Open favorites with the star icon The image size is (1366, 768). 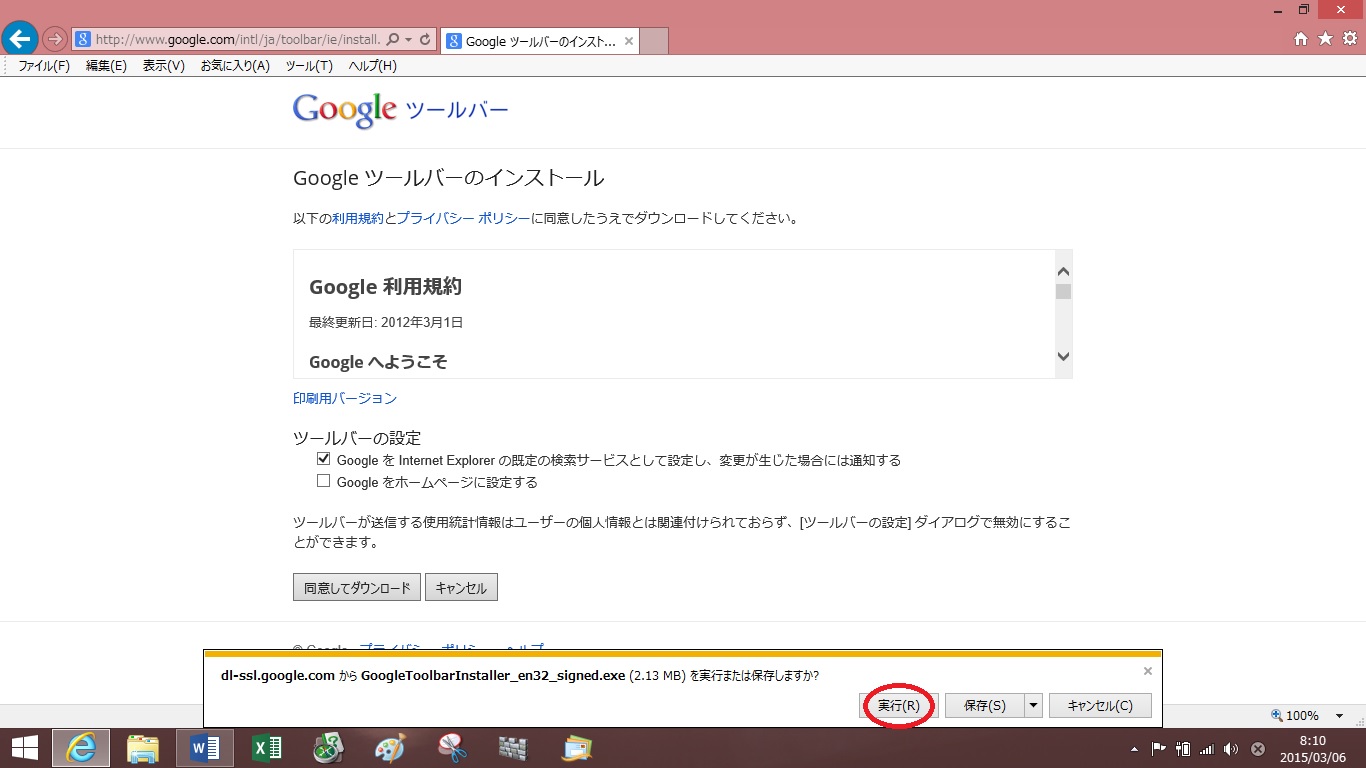point(1325,39)
